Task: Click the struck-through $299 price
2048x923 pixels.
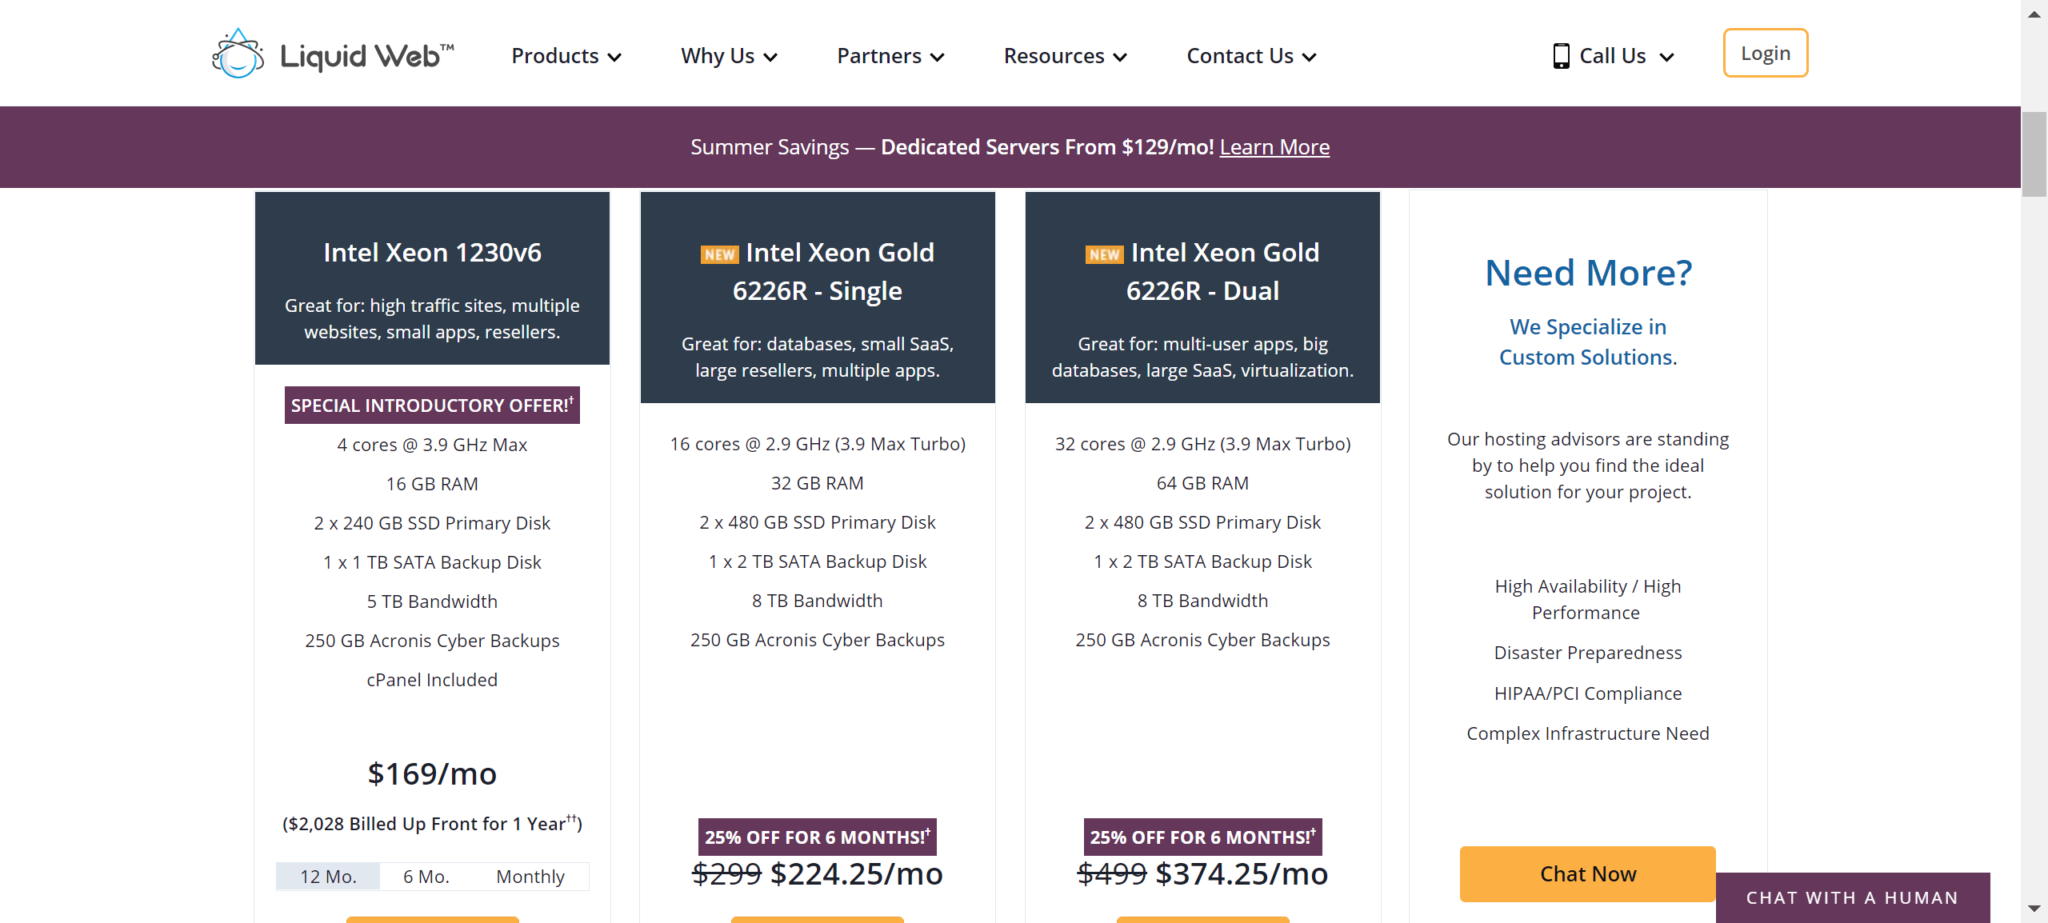Action: coord(727,874)
